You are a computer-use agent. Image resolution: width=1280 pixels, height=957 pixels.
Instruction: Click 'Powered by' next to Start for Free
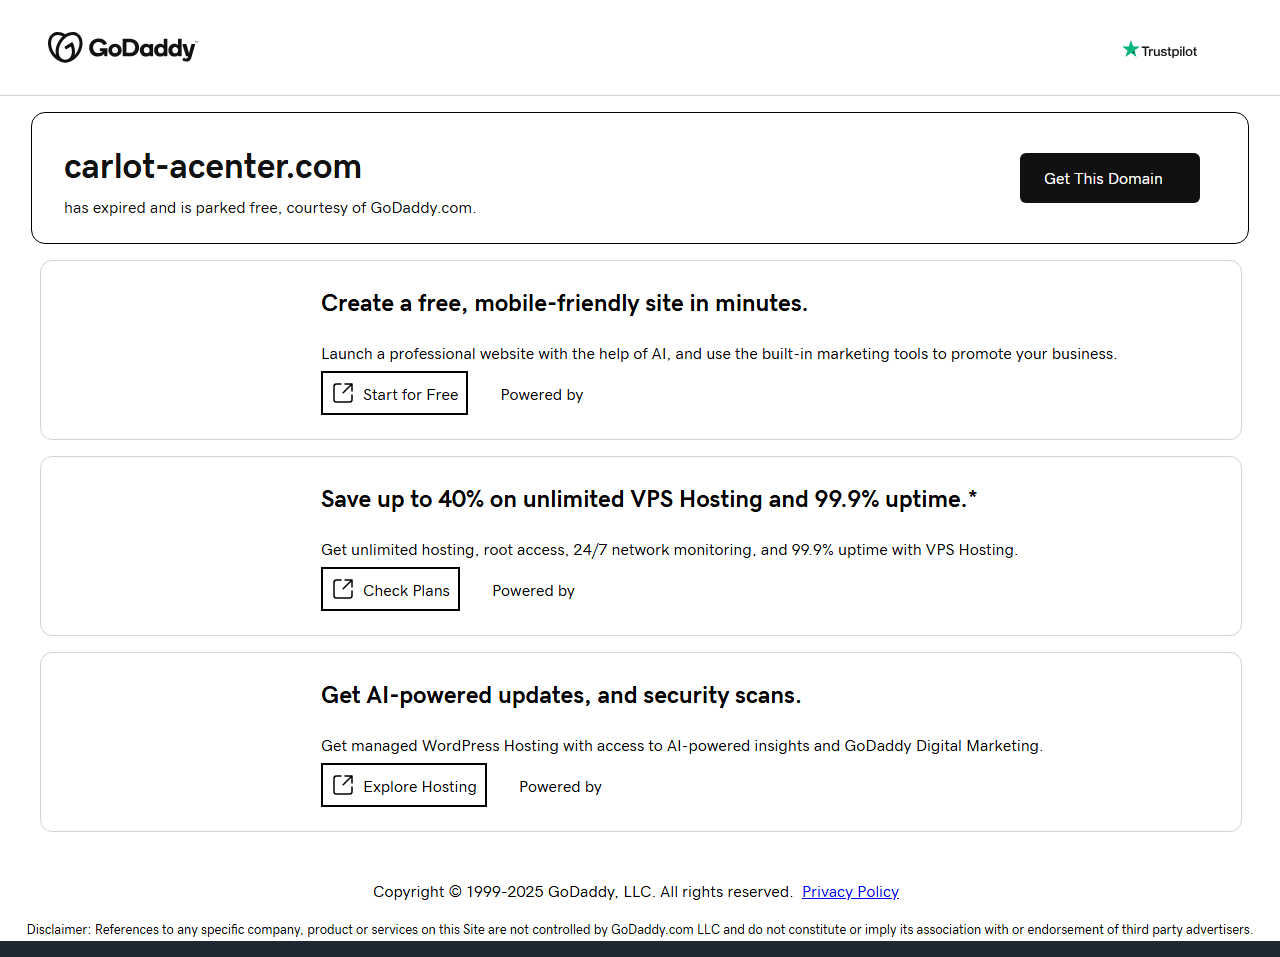542,395
